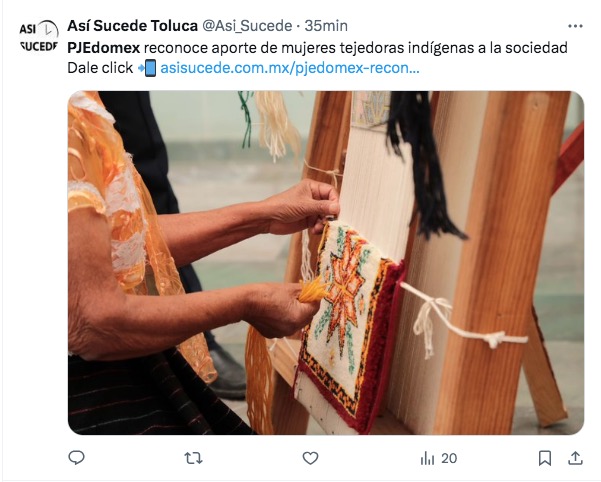Open the weaving loom photo
Screen dimensions: 601x482
point(326,262)
